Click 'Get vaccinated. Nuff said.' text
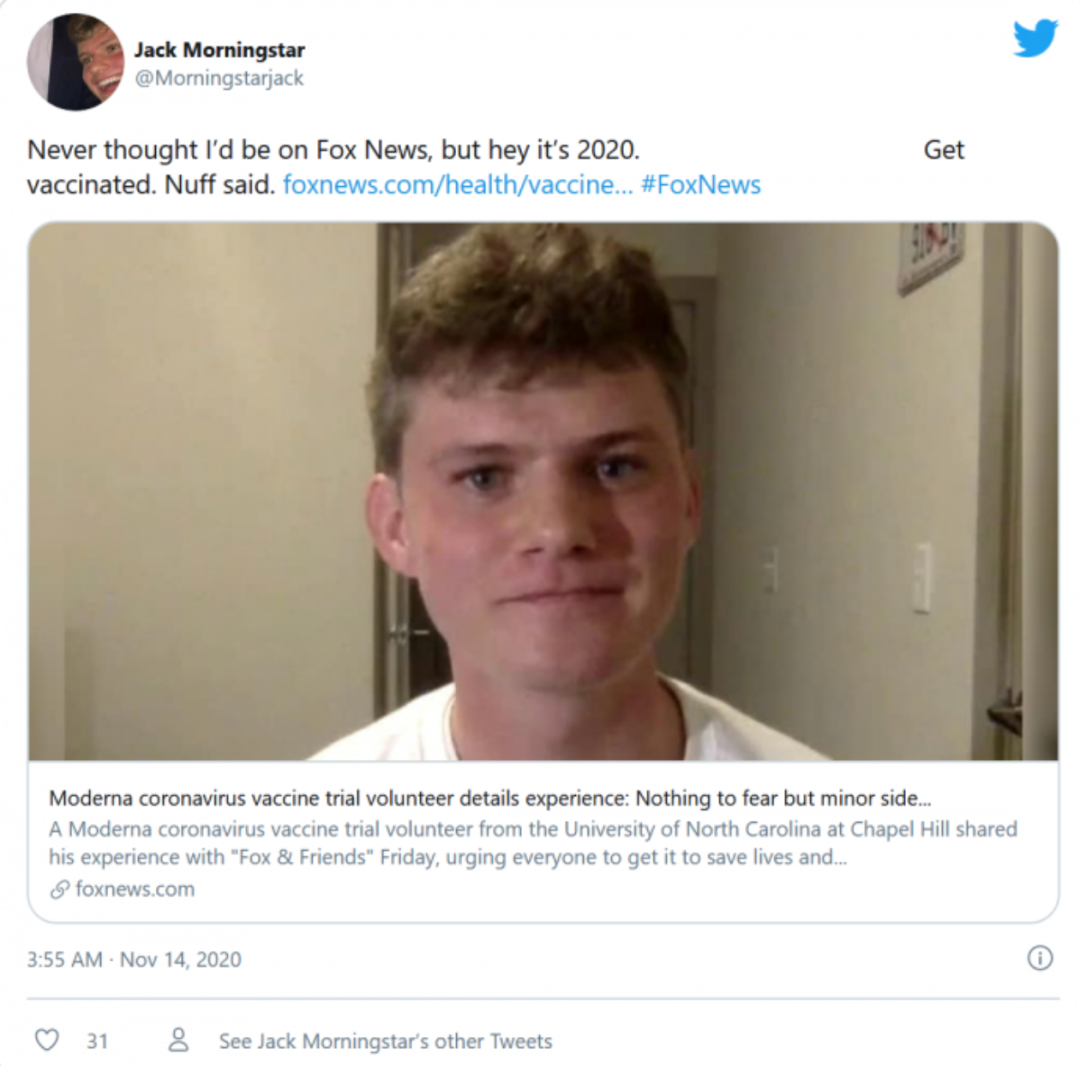This screenshot has height=1066, width=1080. [x=151, y=185]
